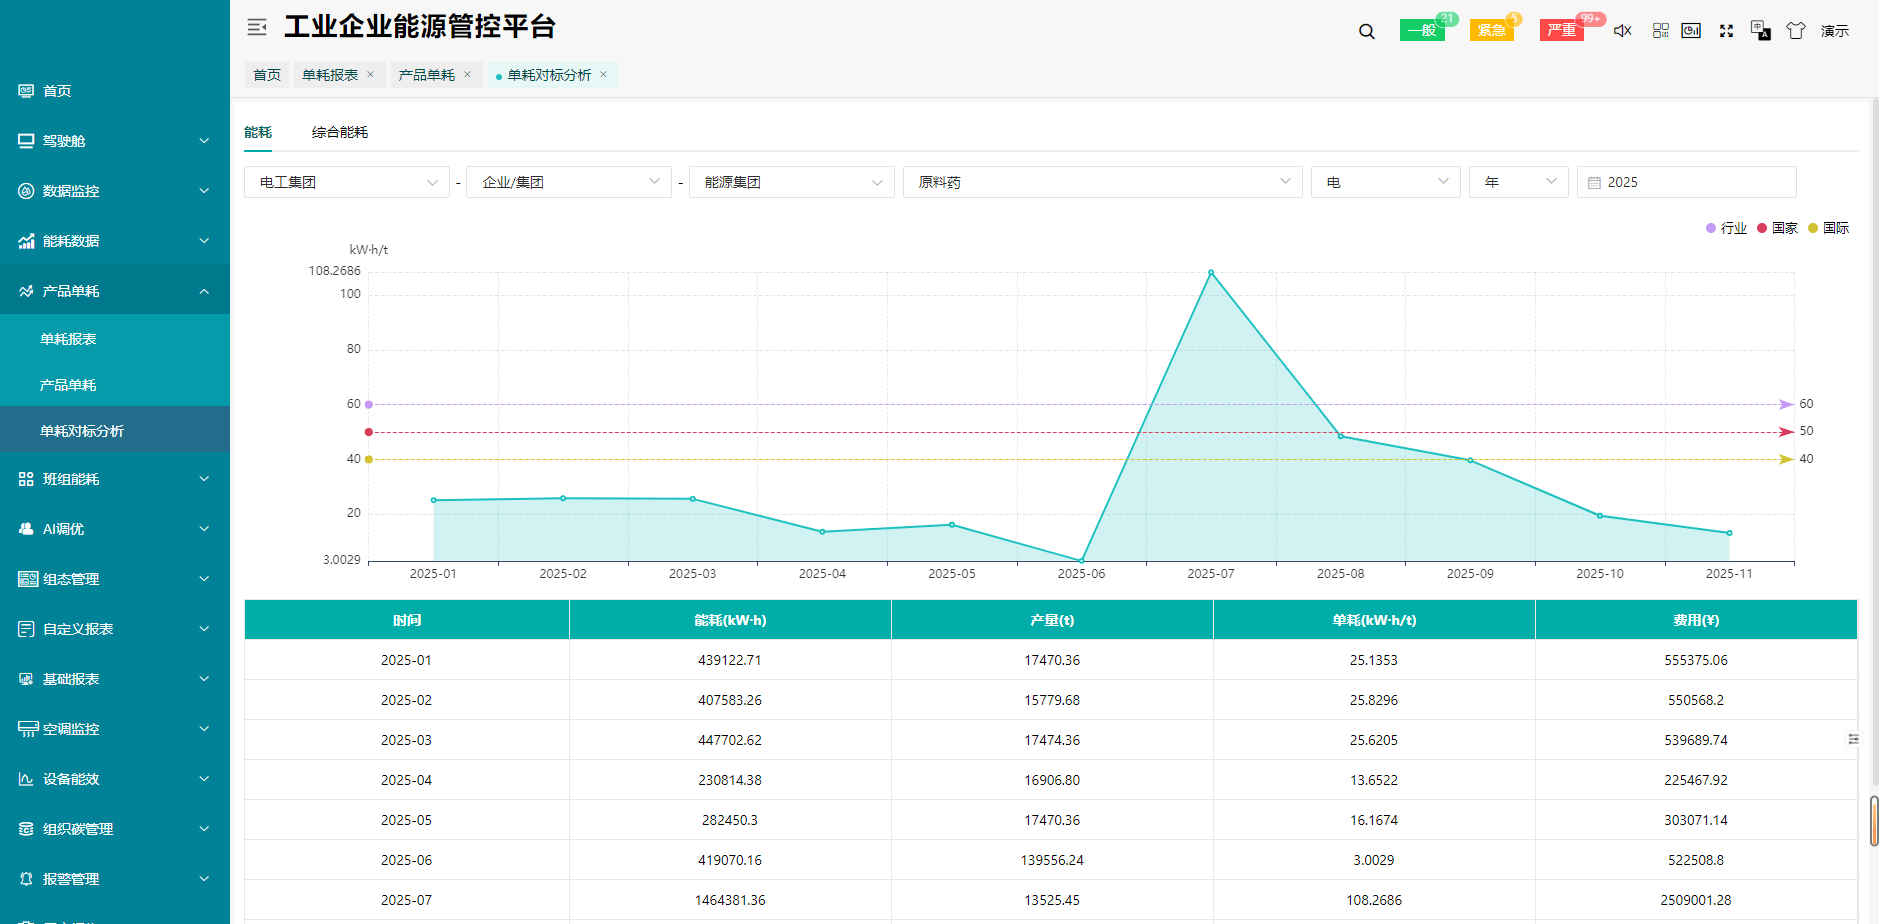1879x924 pixels.
Task: Switch to the 综合能耗 tab
Action: pos(339,132)
